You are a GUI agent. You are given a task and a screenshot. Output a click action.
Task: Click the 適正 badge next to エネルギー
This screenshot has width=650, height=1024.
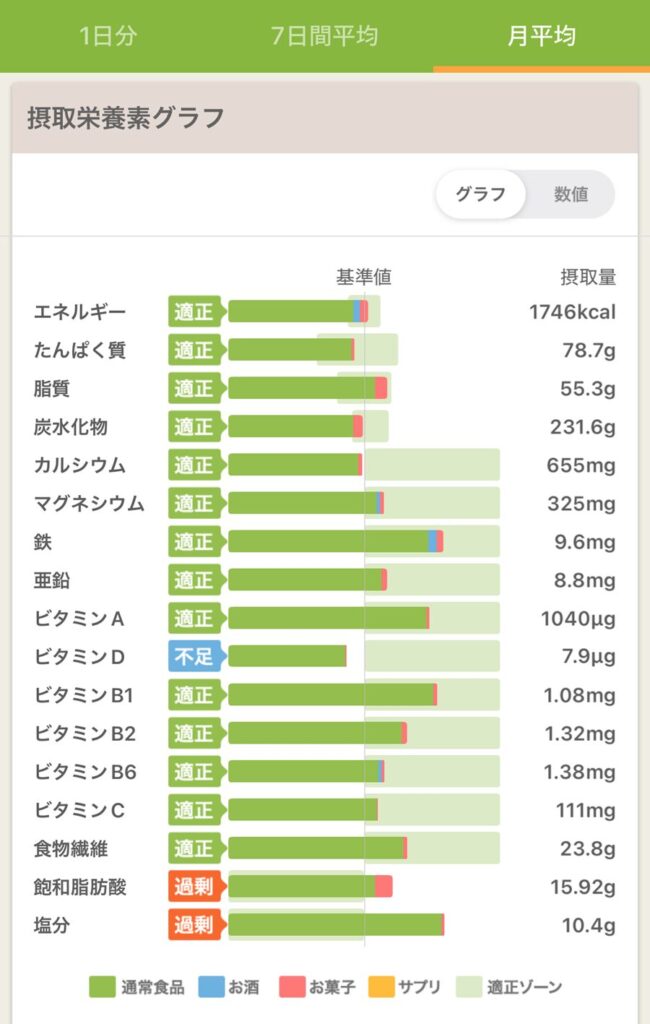[x=195, y=311]
